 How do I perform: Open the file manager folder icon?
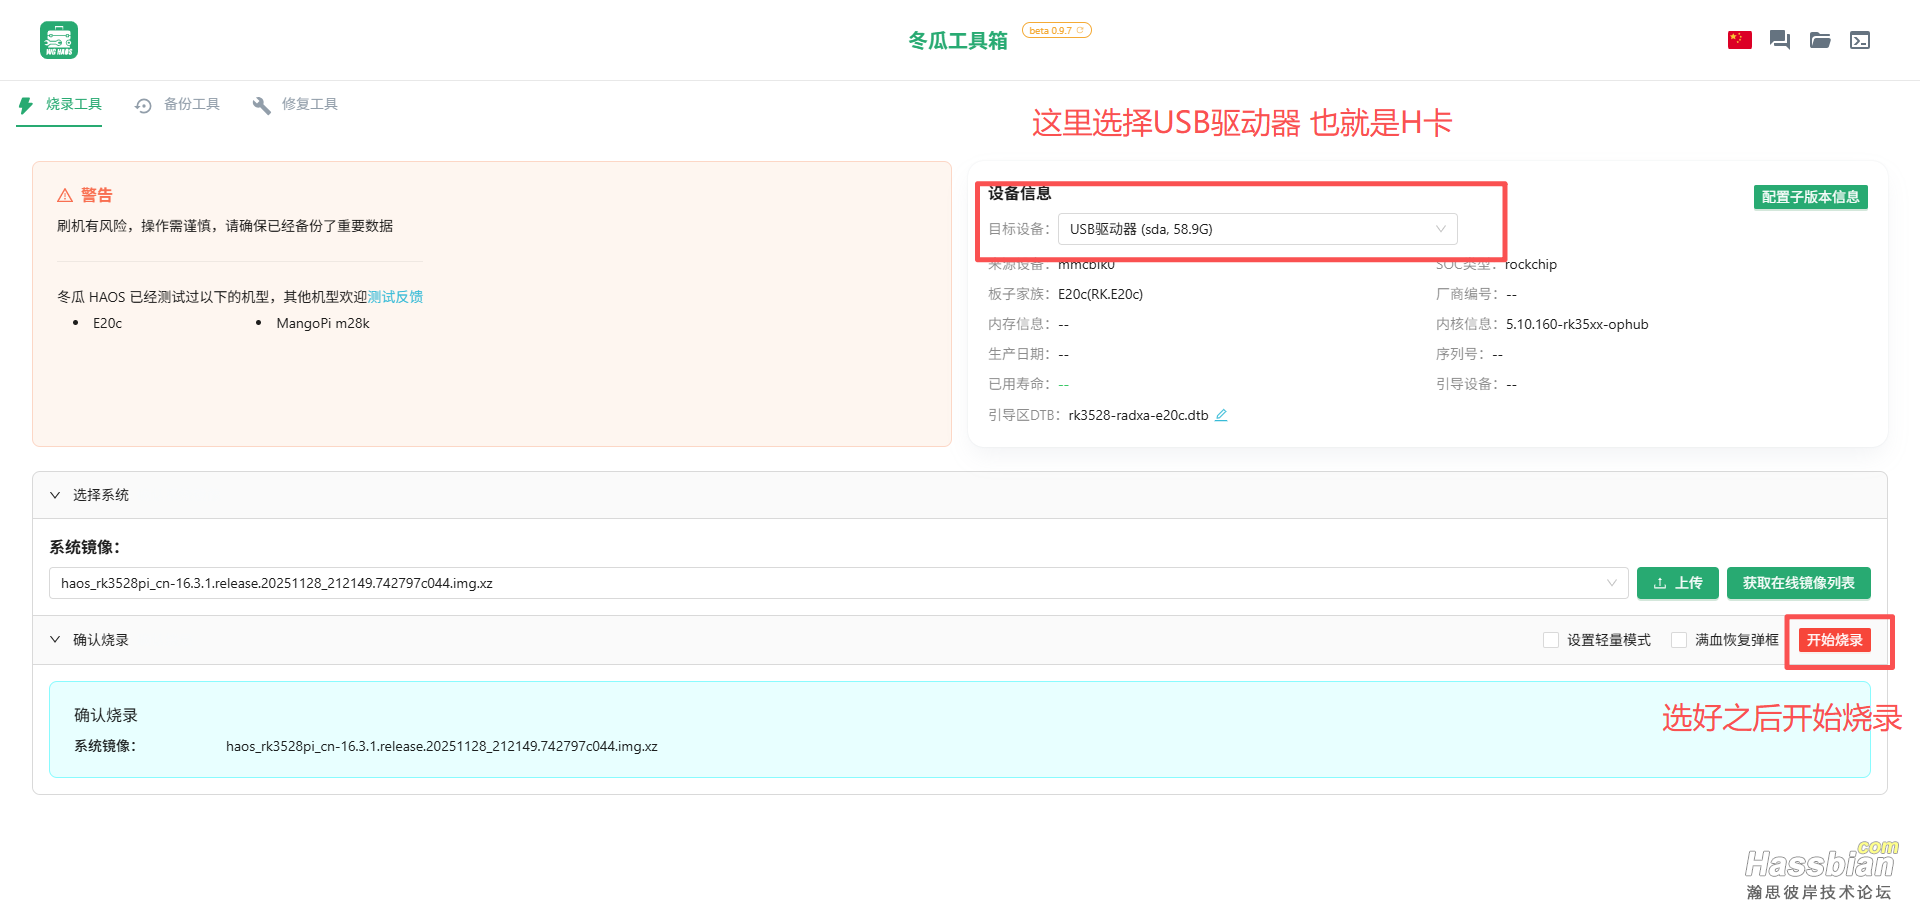tap(1820, 40)
